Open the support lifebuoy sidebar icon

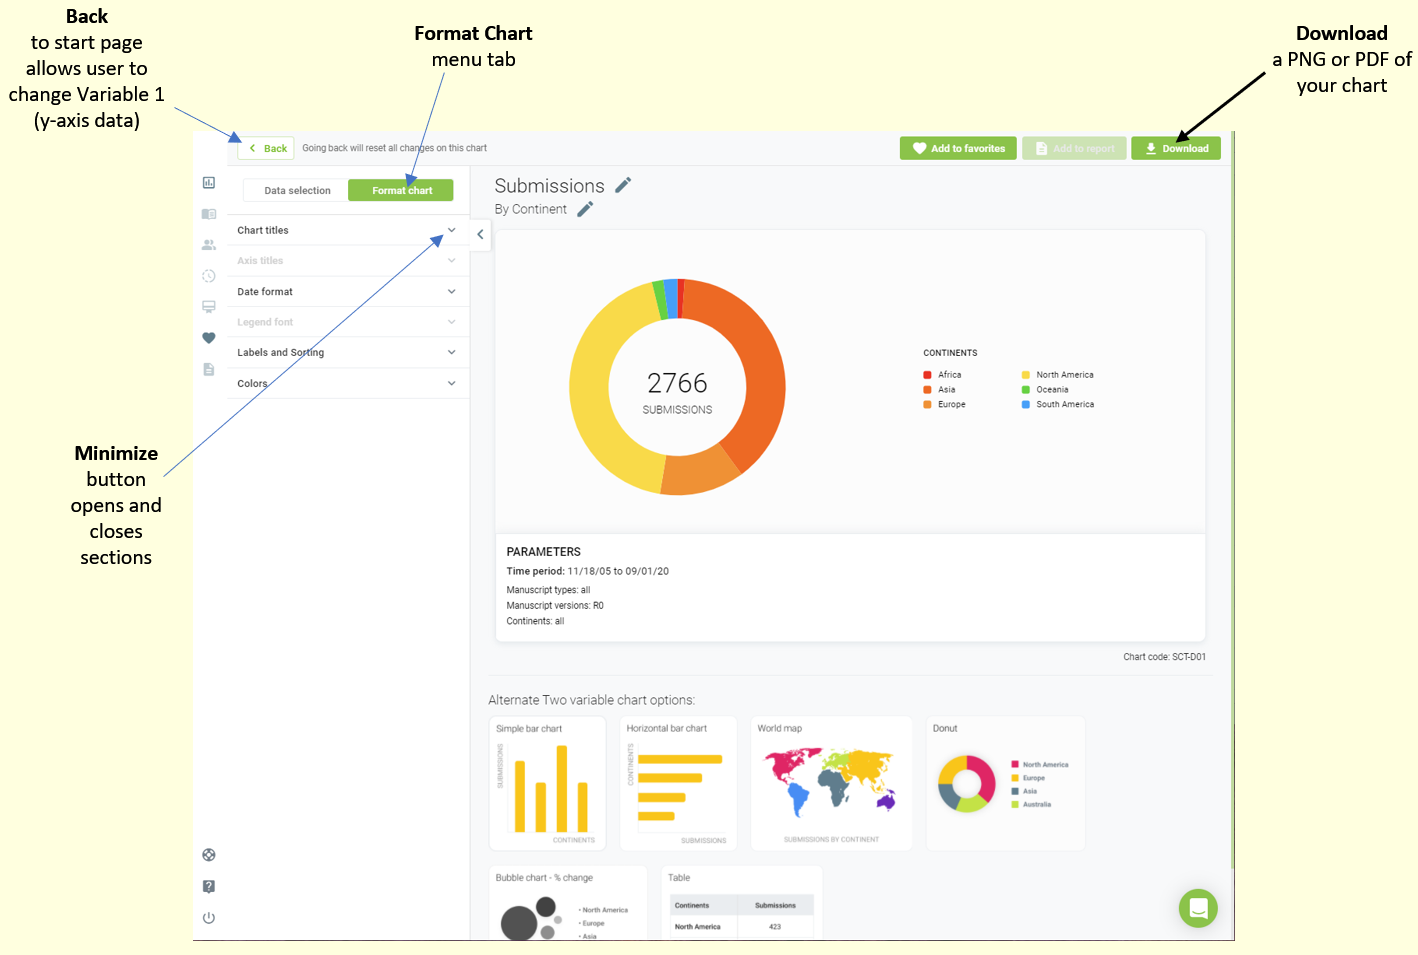pos(209,855)
